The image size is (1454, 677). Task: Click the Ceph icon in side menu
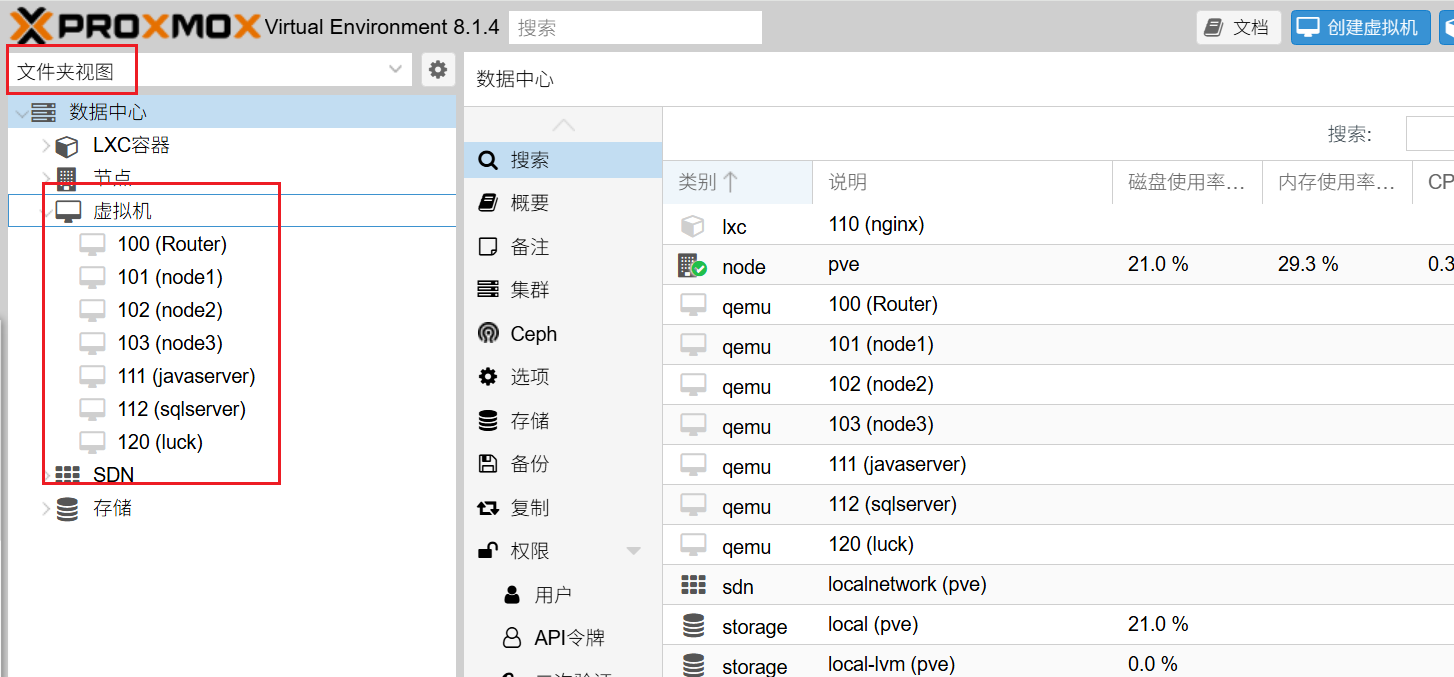click(x=488, y=334)
